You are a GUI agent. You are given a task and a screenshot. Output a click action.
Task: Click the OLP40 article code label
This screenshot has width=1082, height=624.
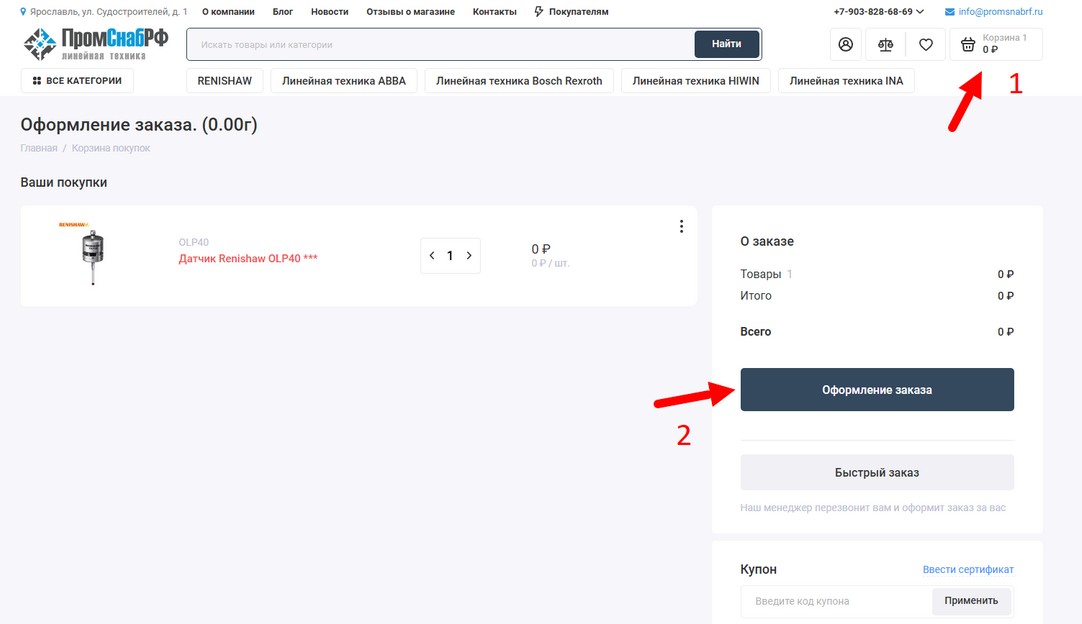coord(193,242)
